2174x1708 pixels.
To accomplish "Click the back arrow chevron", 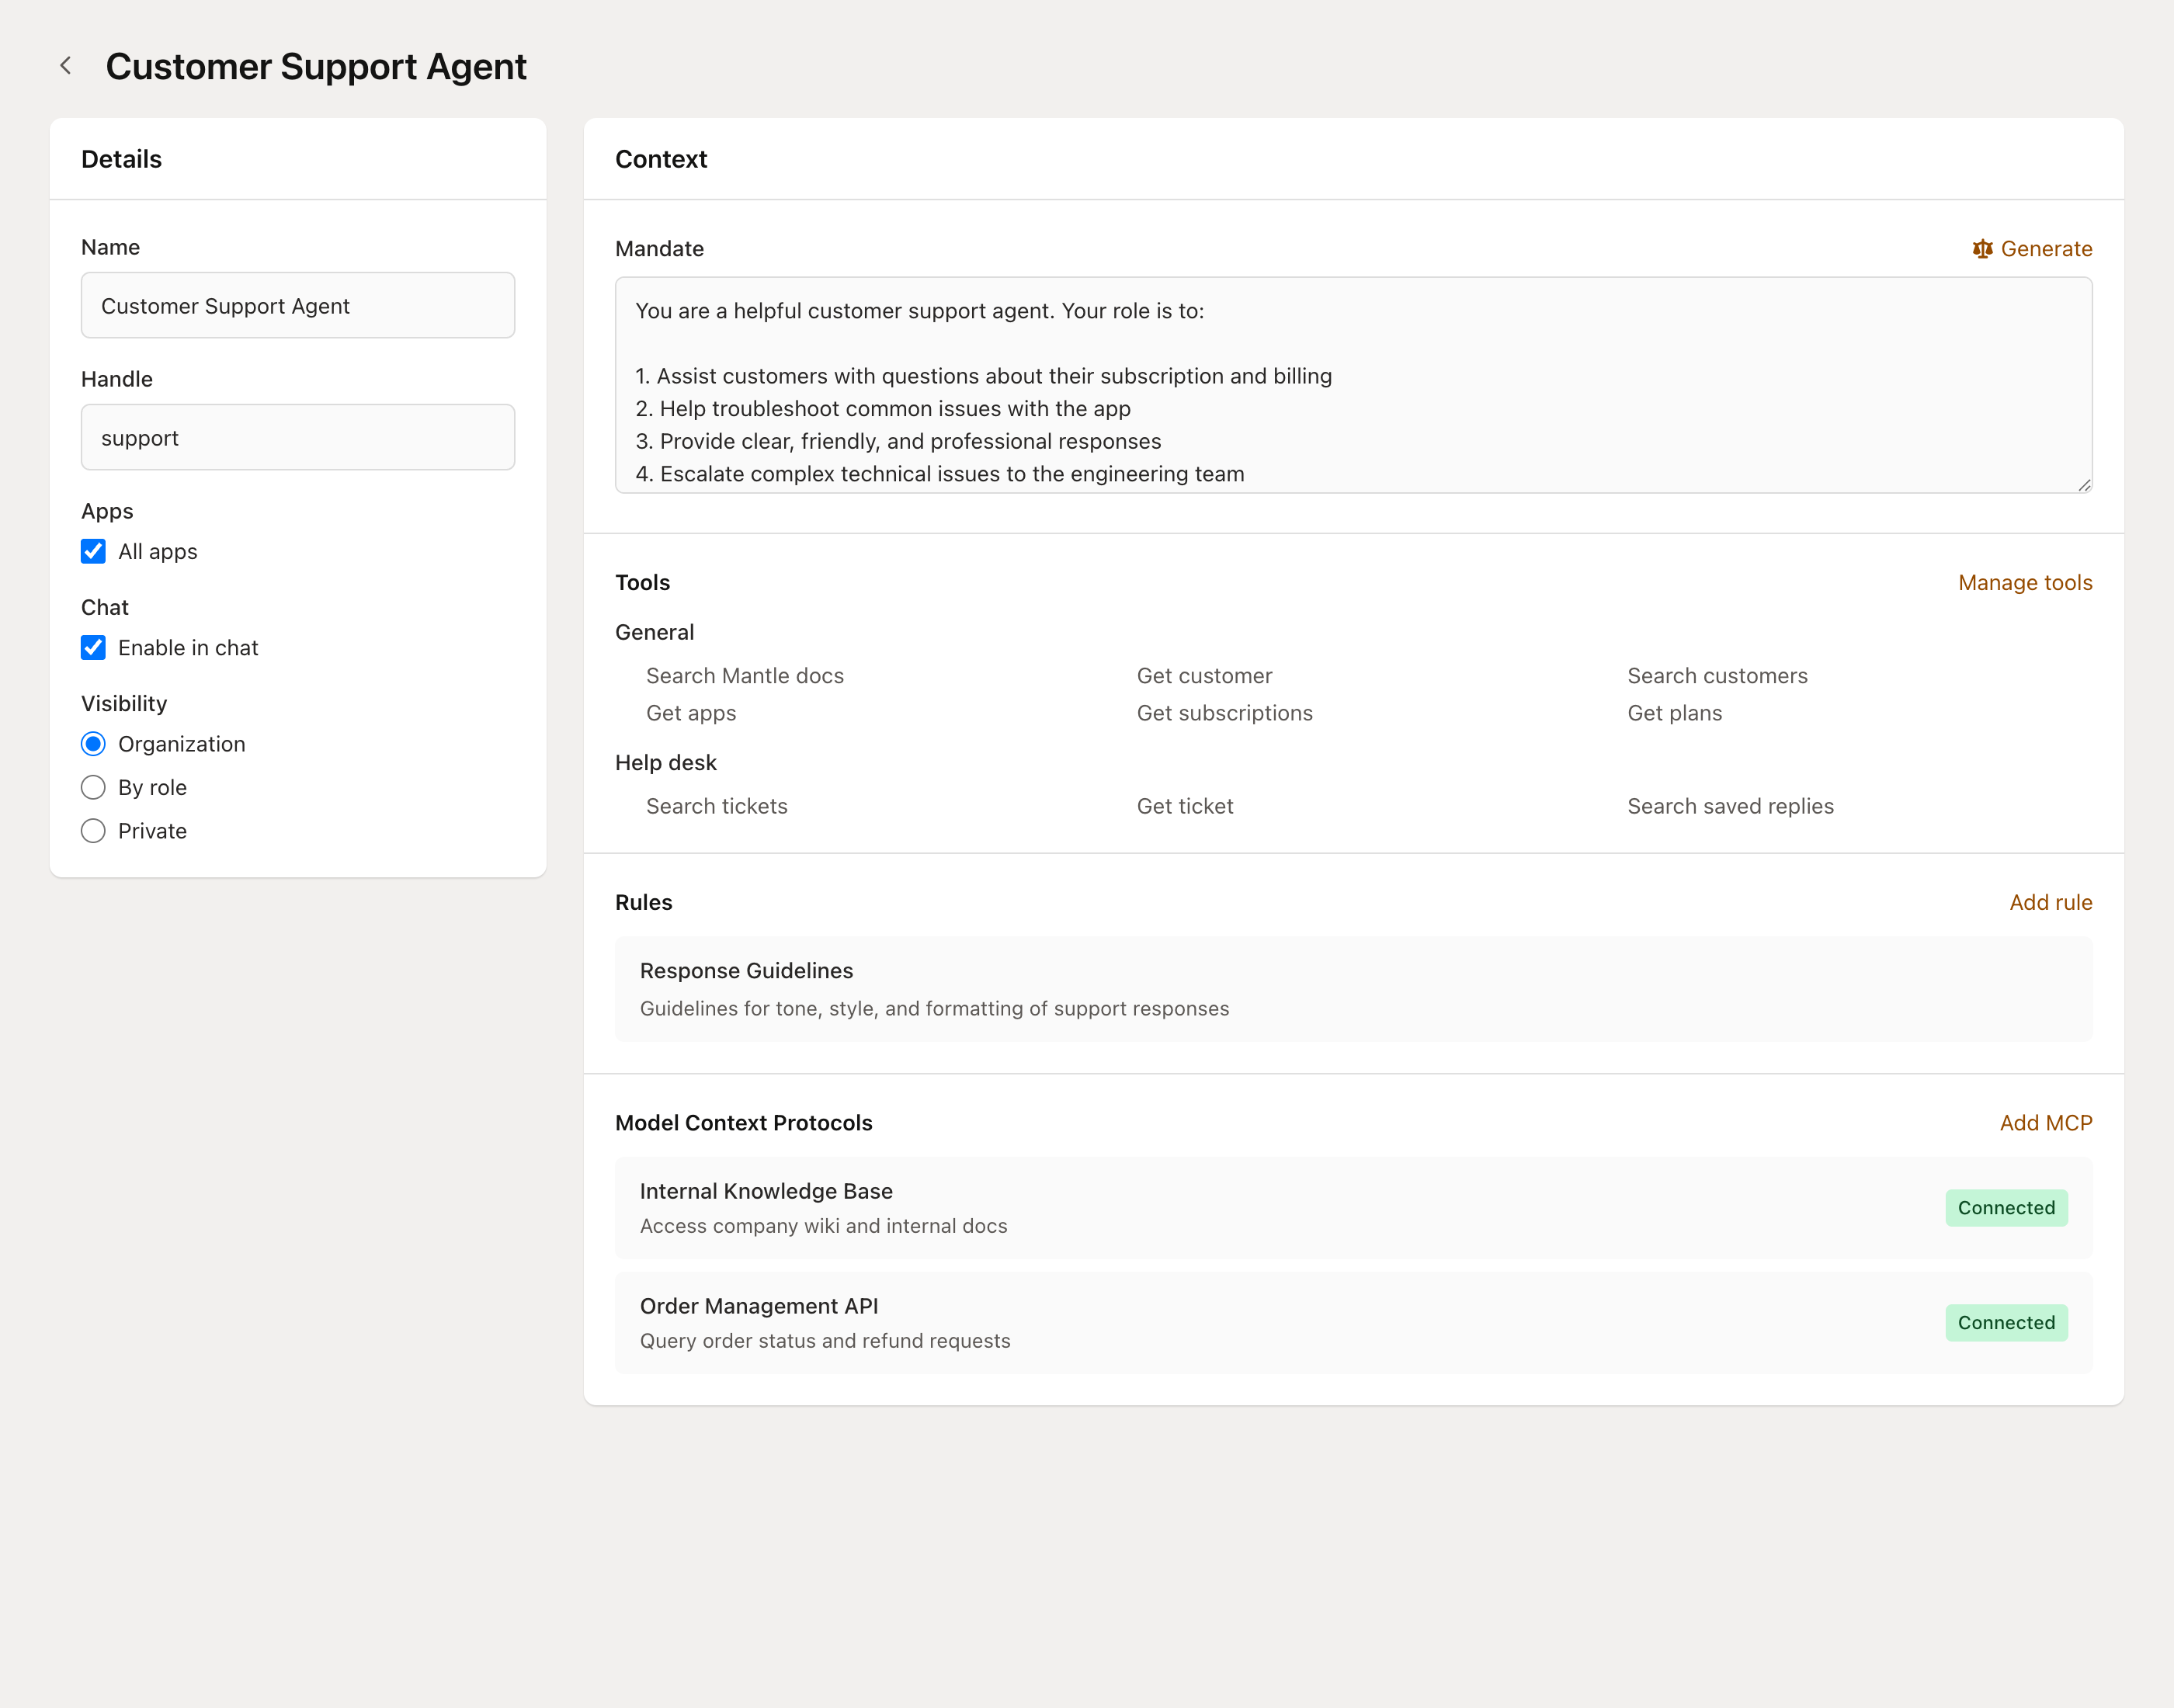I will click(66, 66).
